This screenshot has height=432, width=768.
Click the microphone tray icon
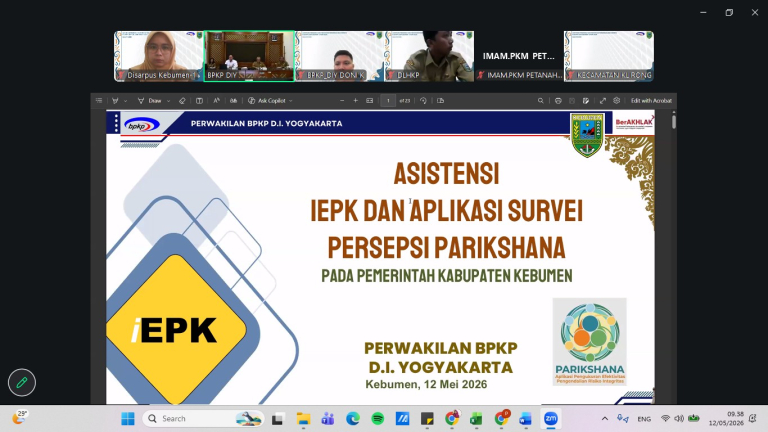pos(623,419)
